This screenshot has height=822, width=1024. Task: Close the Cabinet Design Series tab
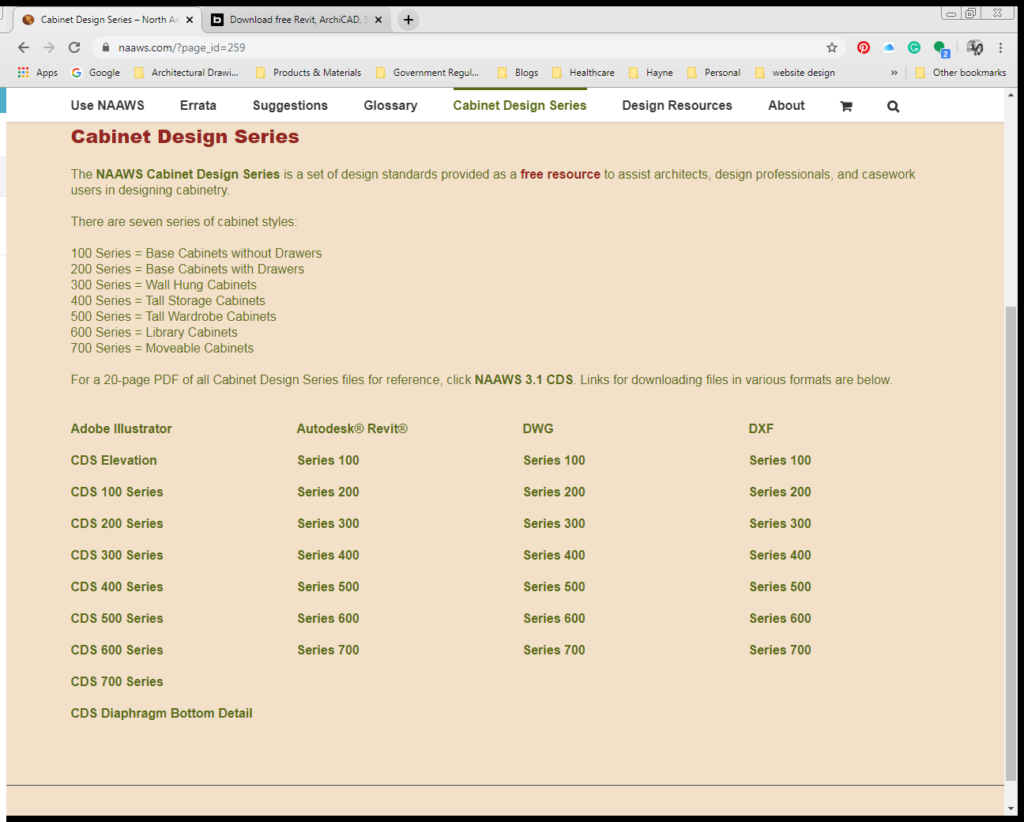[189, 20]
